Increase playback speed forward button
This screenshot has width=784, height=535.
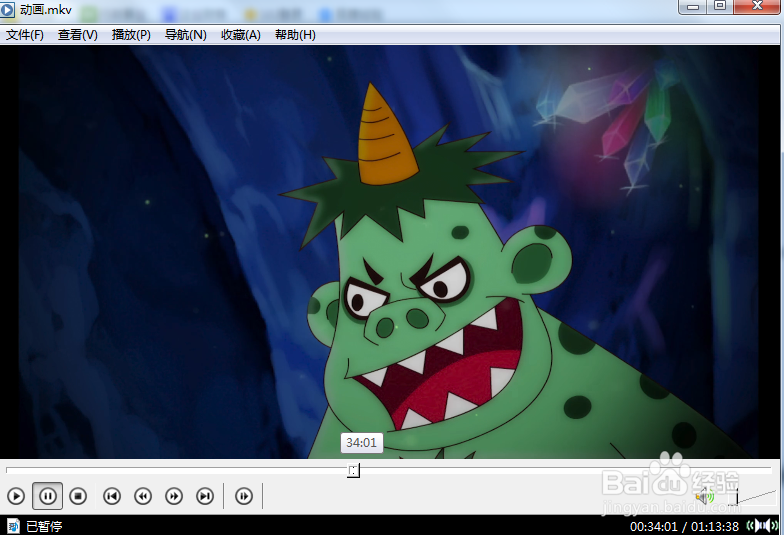tap(174, 496)
